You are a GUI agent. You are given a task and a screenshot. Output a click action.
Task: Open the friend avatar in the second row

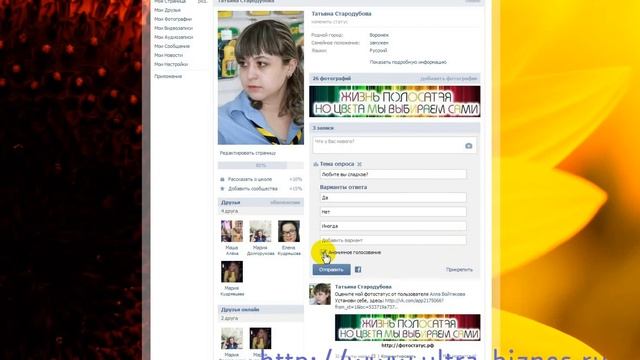tap(232, 272)
